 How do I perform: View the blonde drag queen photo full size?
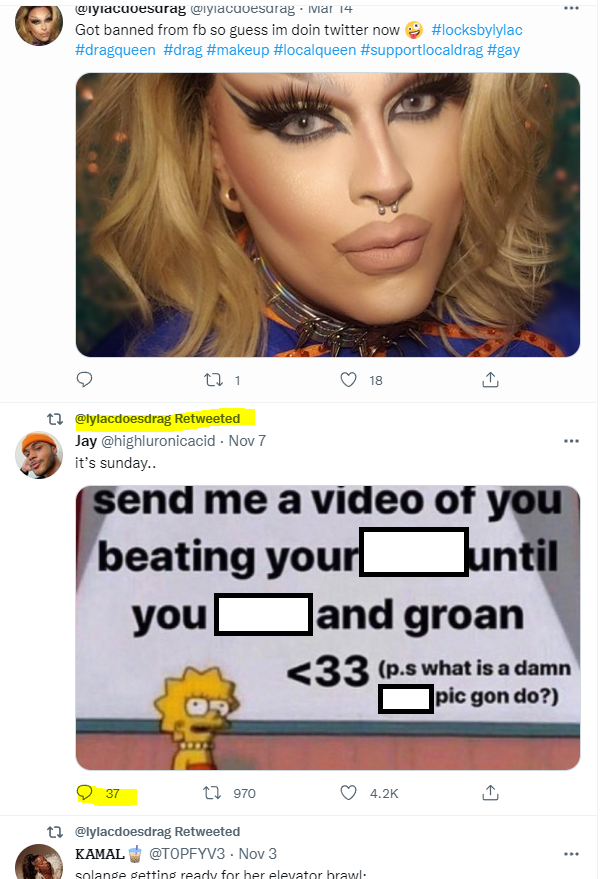pos(328,215)
